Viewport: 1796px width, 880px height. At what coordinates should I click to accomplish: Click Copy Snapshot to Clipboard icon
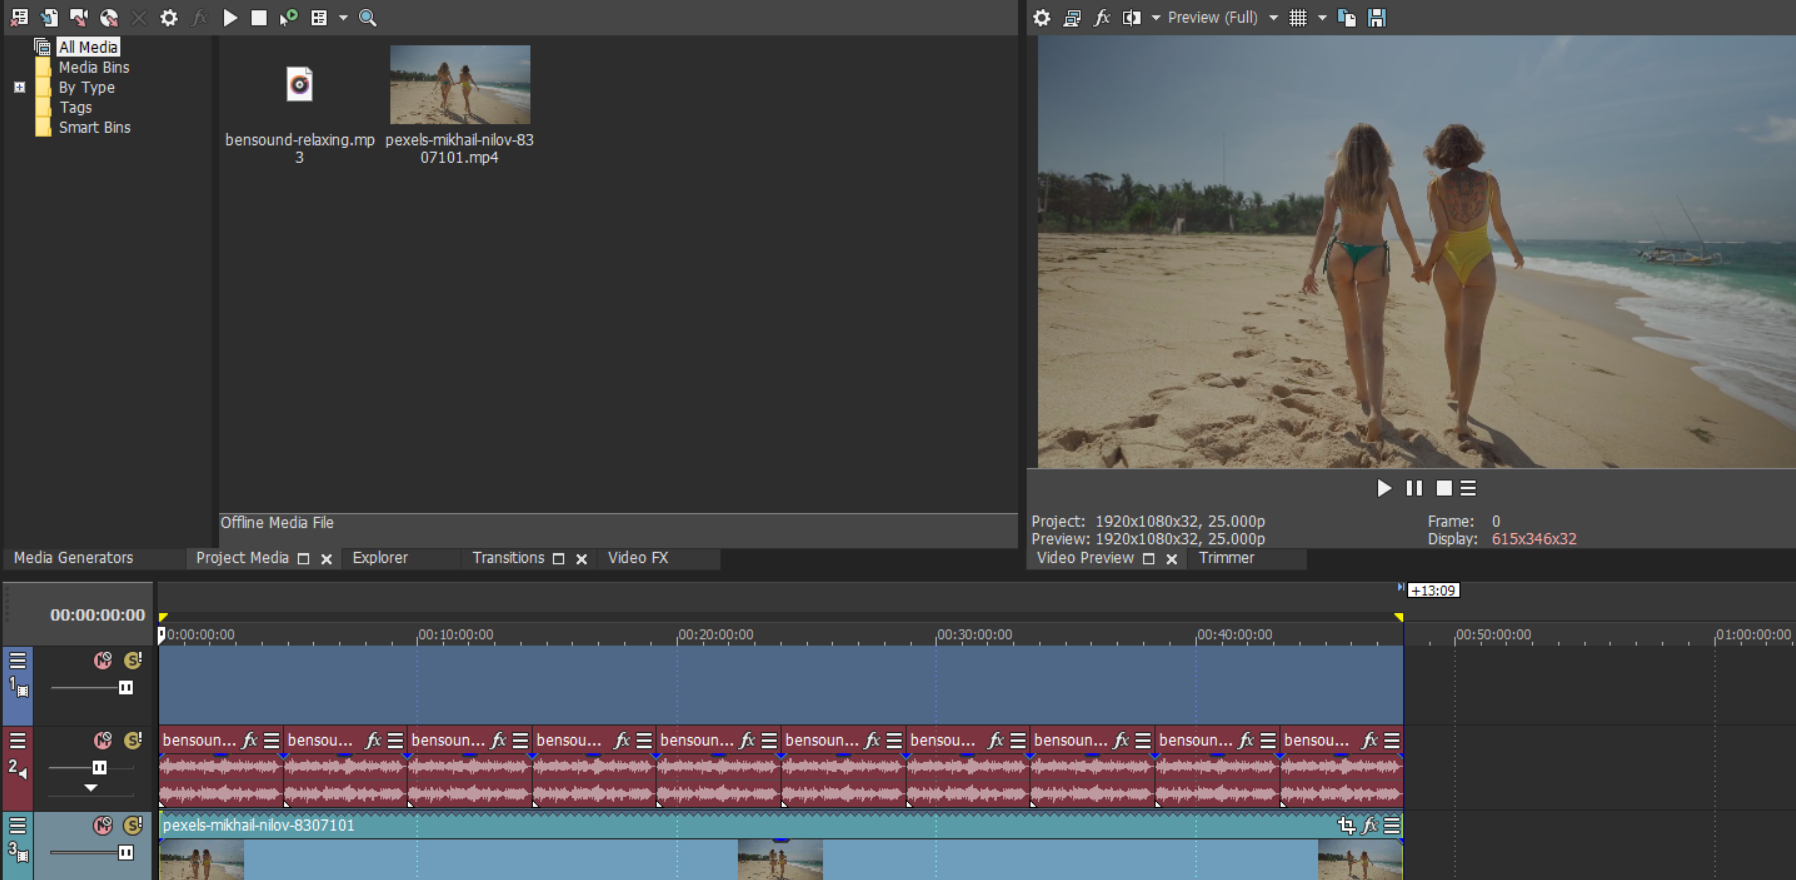click(x=1347, y=17)
